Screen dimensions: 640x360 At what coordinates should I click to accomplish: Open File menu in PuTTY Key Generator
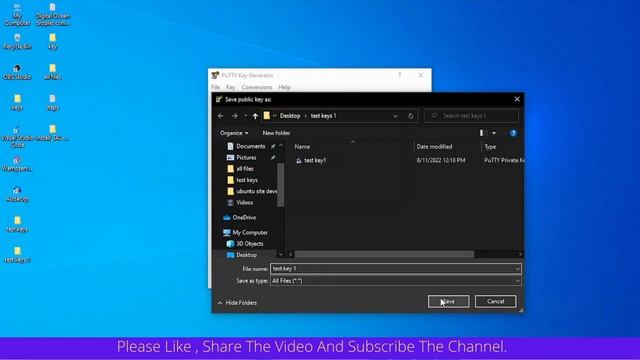(216, 87)
